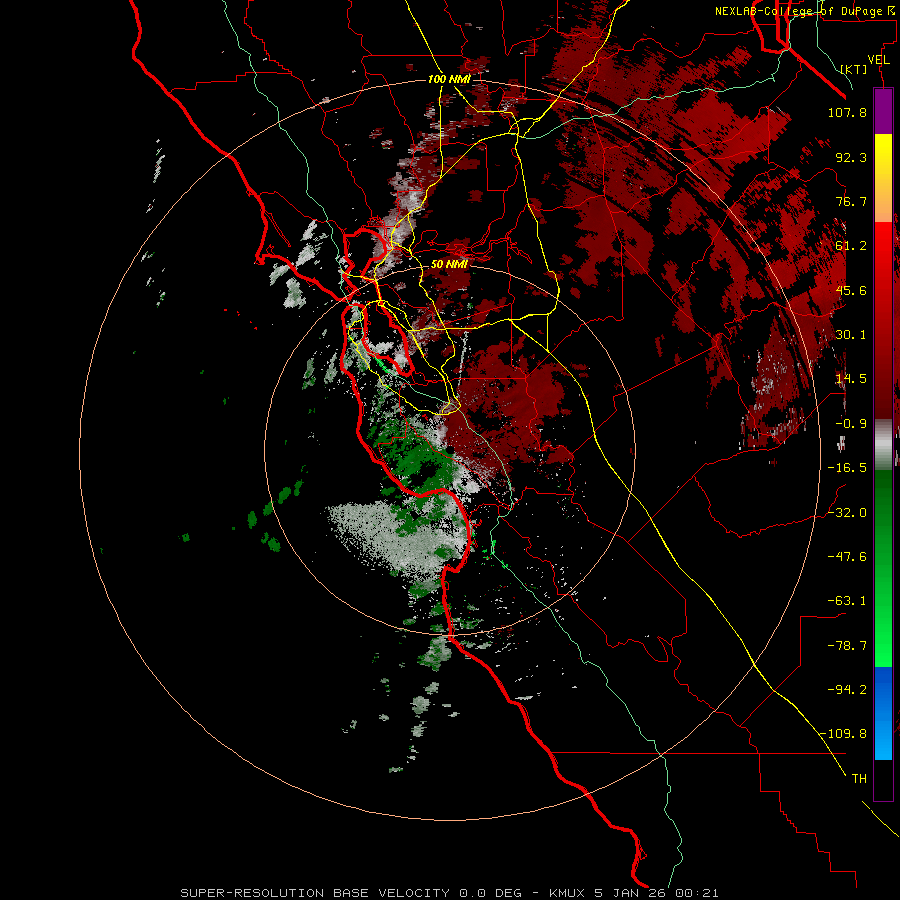The width and height of the screenshot is (900, 900).
Task: Click the -109.8 scale value
Action: (x=843, y=734)
